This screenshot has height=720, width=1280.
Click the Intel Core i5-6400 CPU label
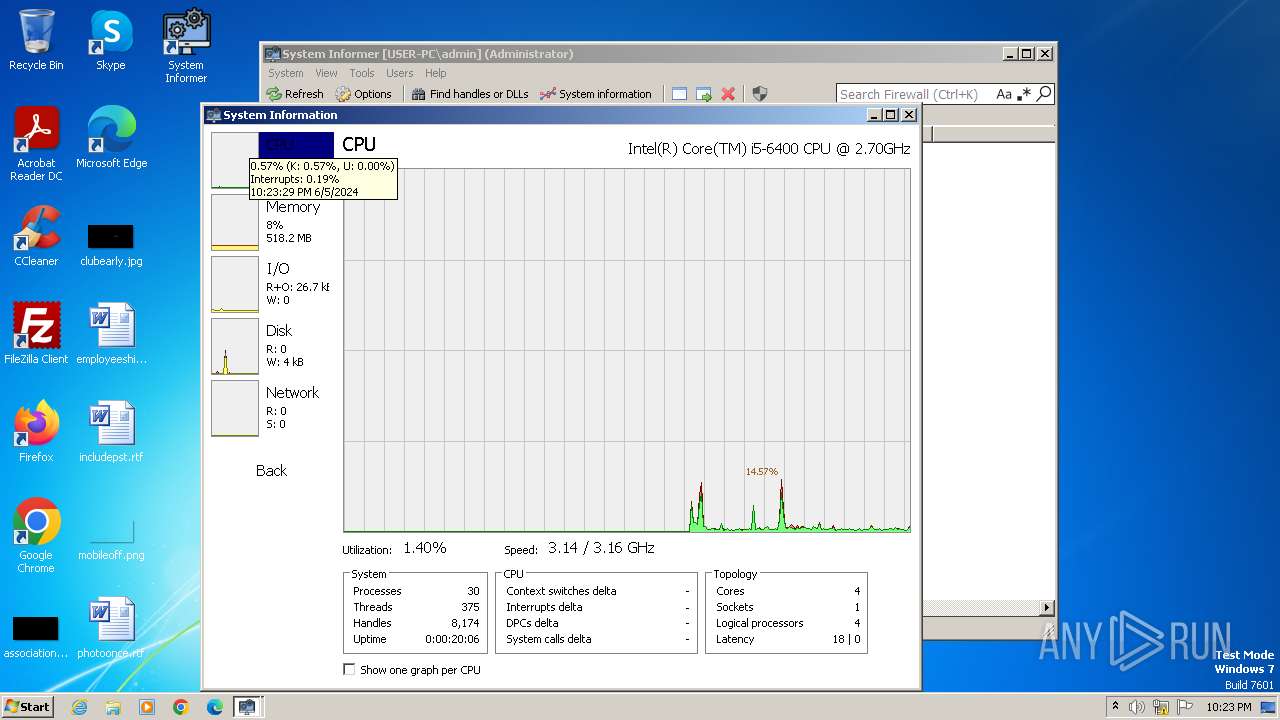769,148
